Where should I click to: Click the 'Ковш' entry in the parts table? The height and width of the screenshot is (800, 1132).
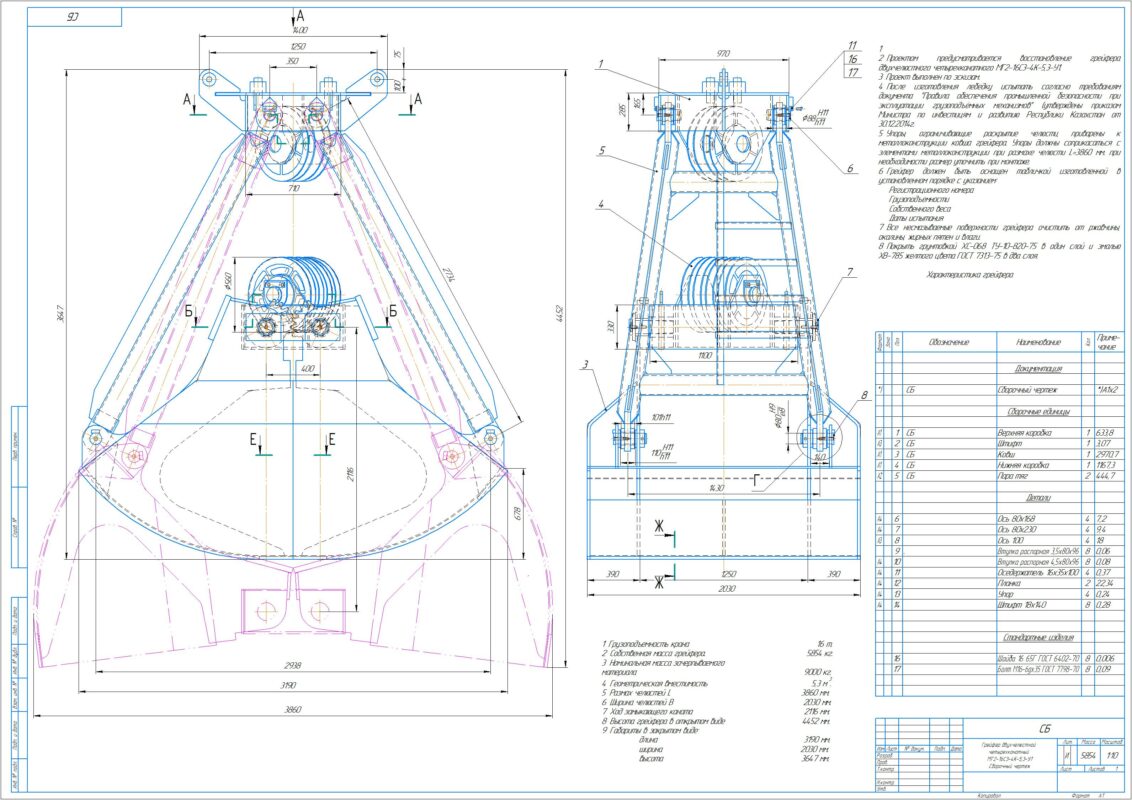tap(1006, 455)
